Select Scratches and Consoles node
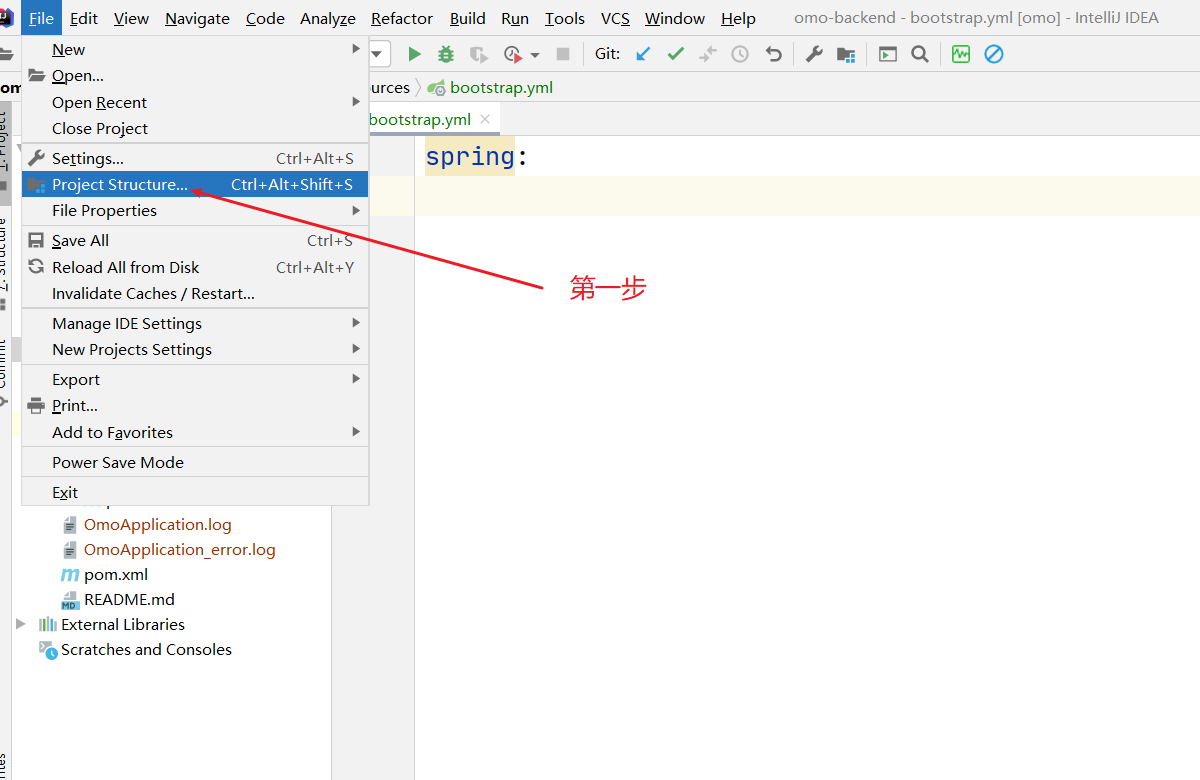This screenshot has width=1200, height=780. coord(146,649)
